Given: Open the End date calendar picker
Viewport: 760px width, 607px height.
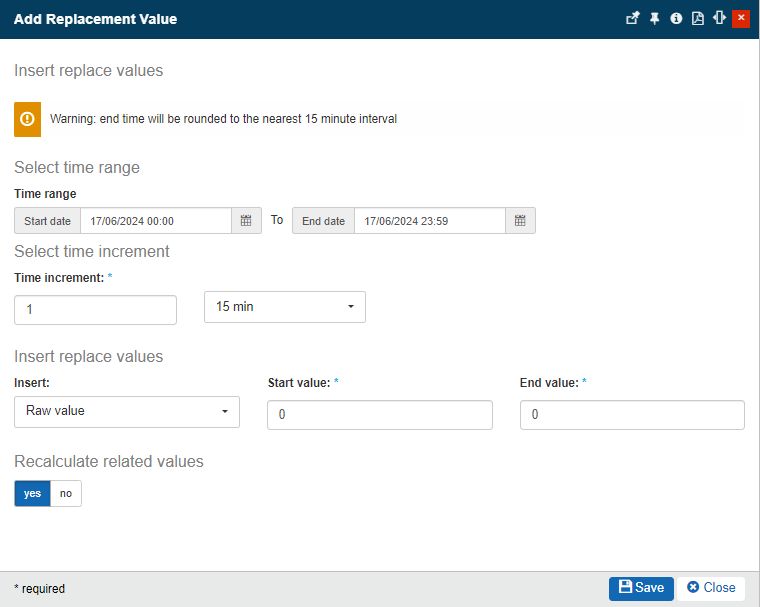Looking at the screenshot, I should (520, 221).
